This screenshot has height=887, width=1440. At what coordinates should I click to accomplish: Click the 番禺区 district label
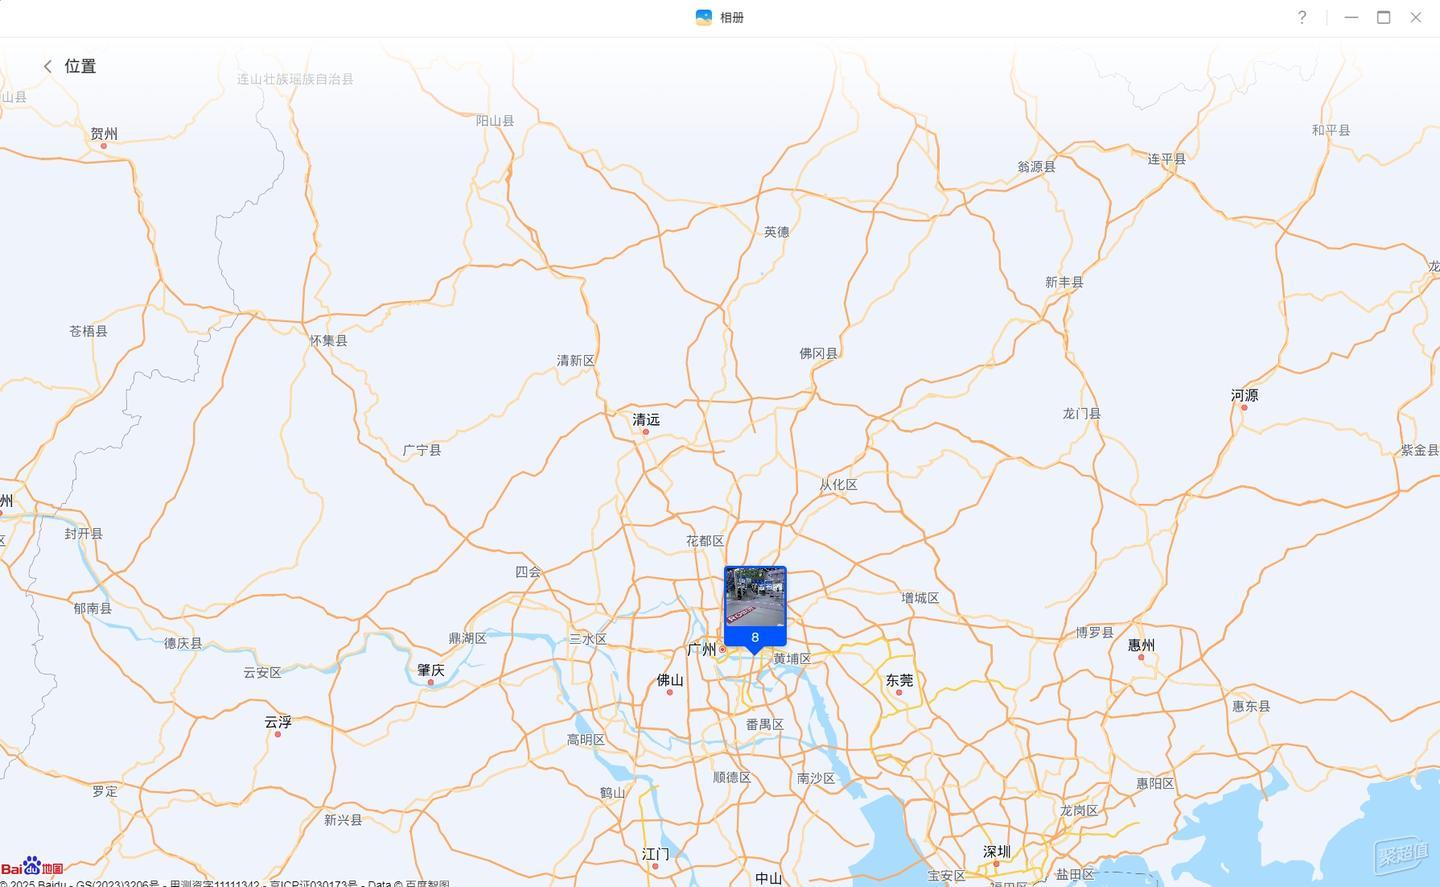tap(765, 725)
